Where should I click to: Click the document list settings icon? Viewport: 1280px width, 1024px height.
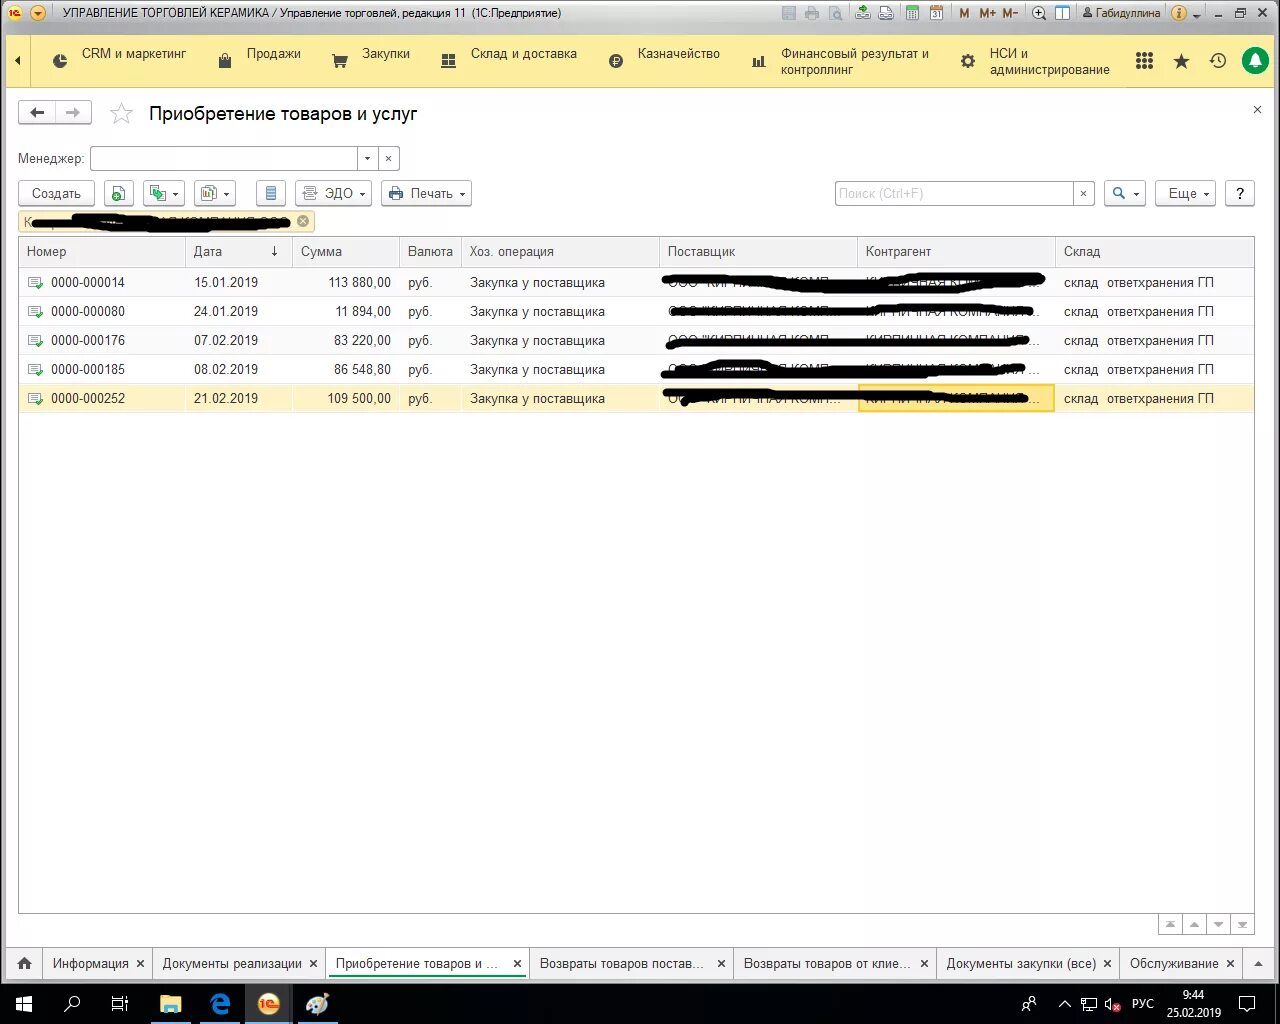[x=270, y=193]
